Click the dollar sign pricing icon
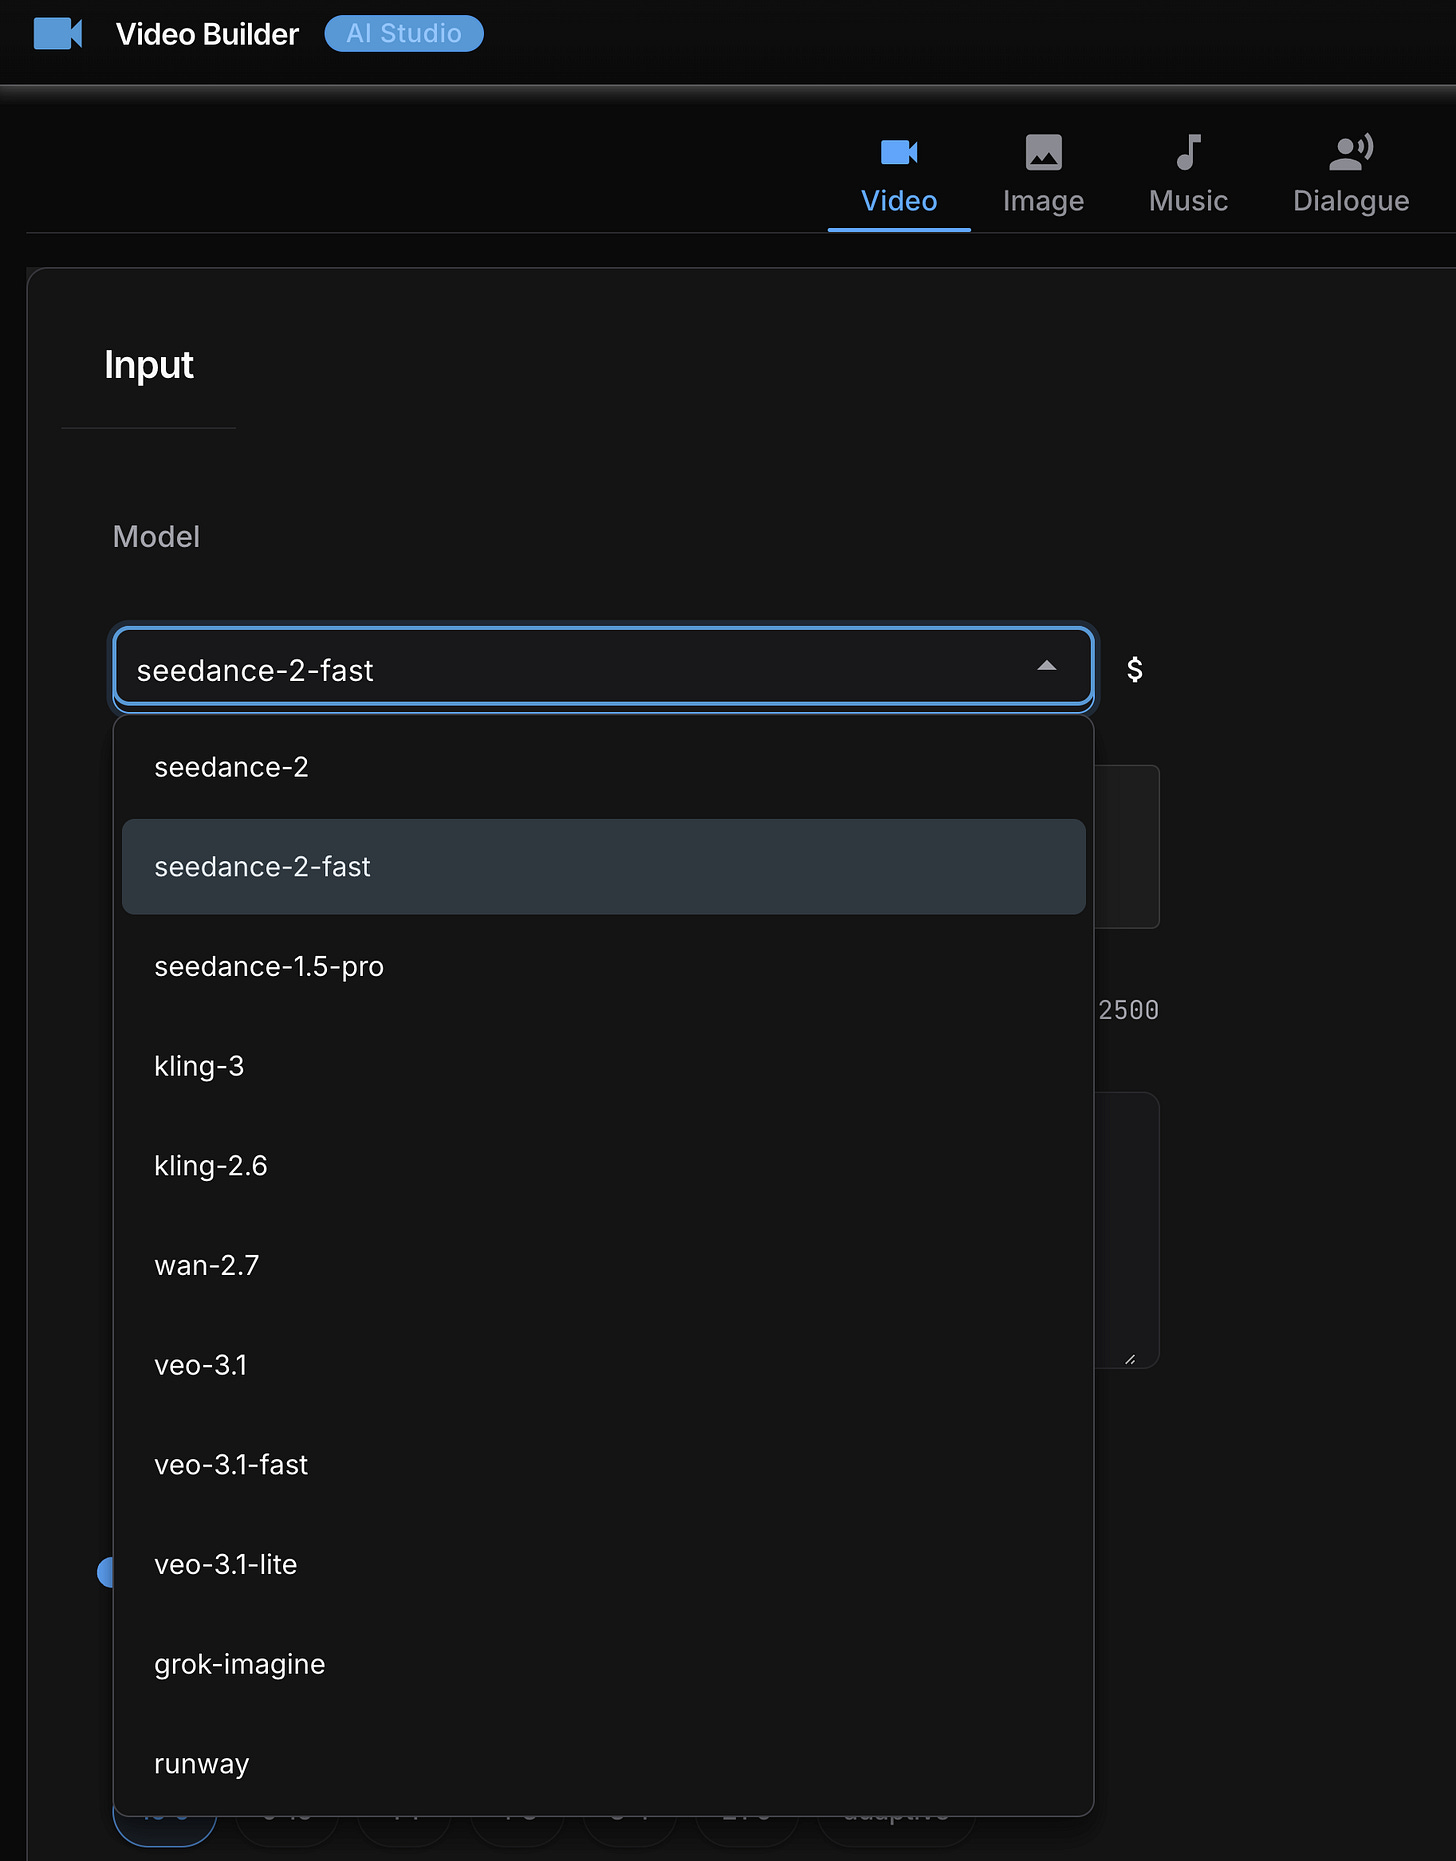The width and height of the screenshot is (1456, 1861). pyautogui.click(x=1135, y=669)
